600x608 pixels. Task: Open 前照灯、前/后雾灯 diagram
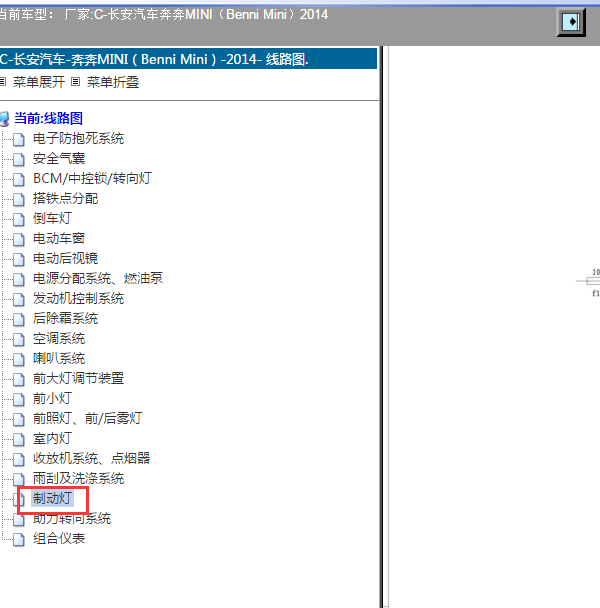pyautogui.click(x=88, y=418)
